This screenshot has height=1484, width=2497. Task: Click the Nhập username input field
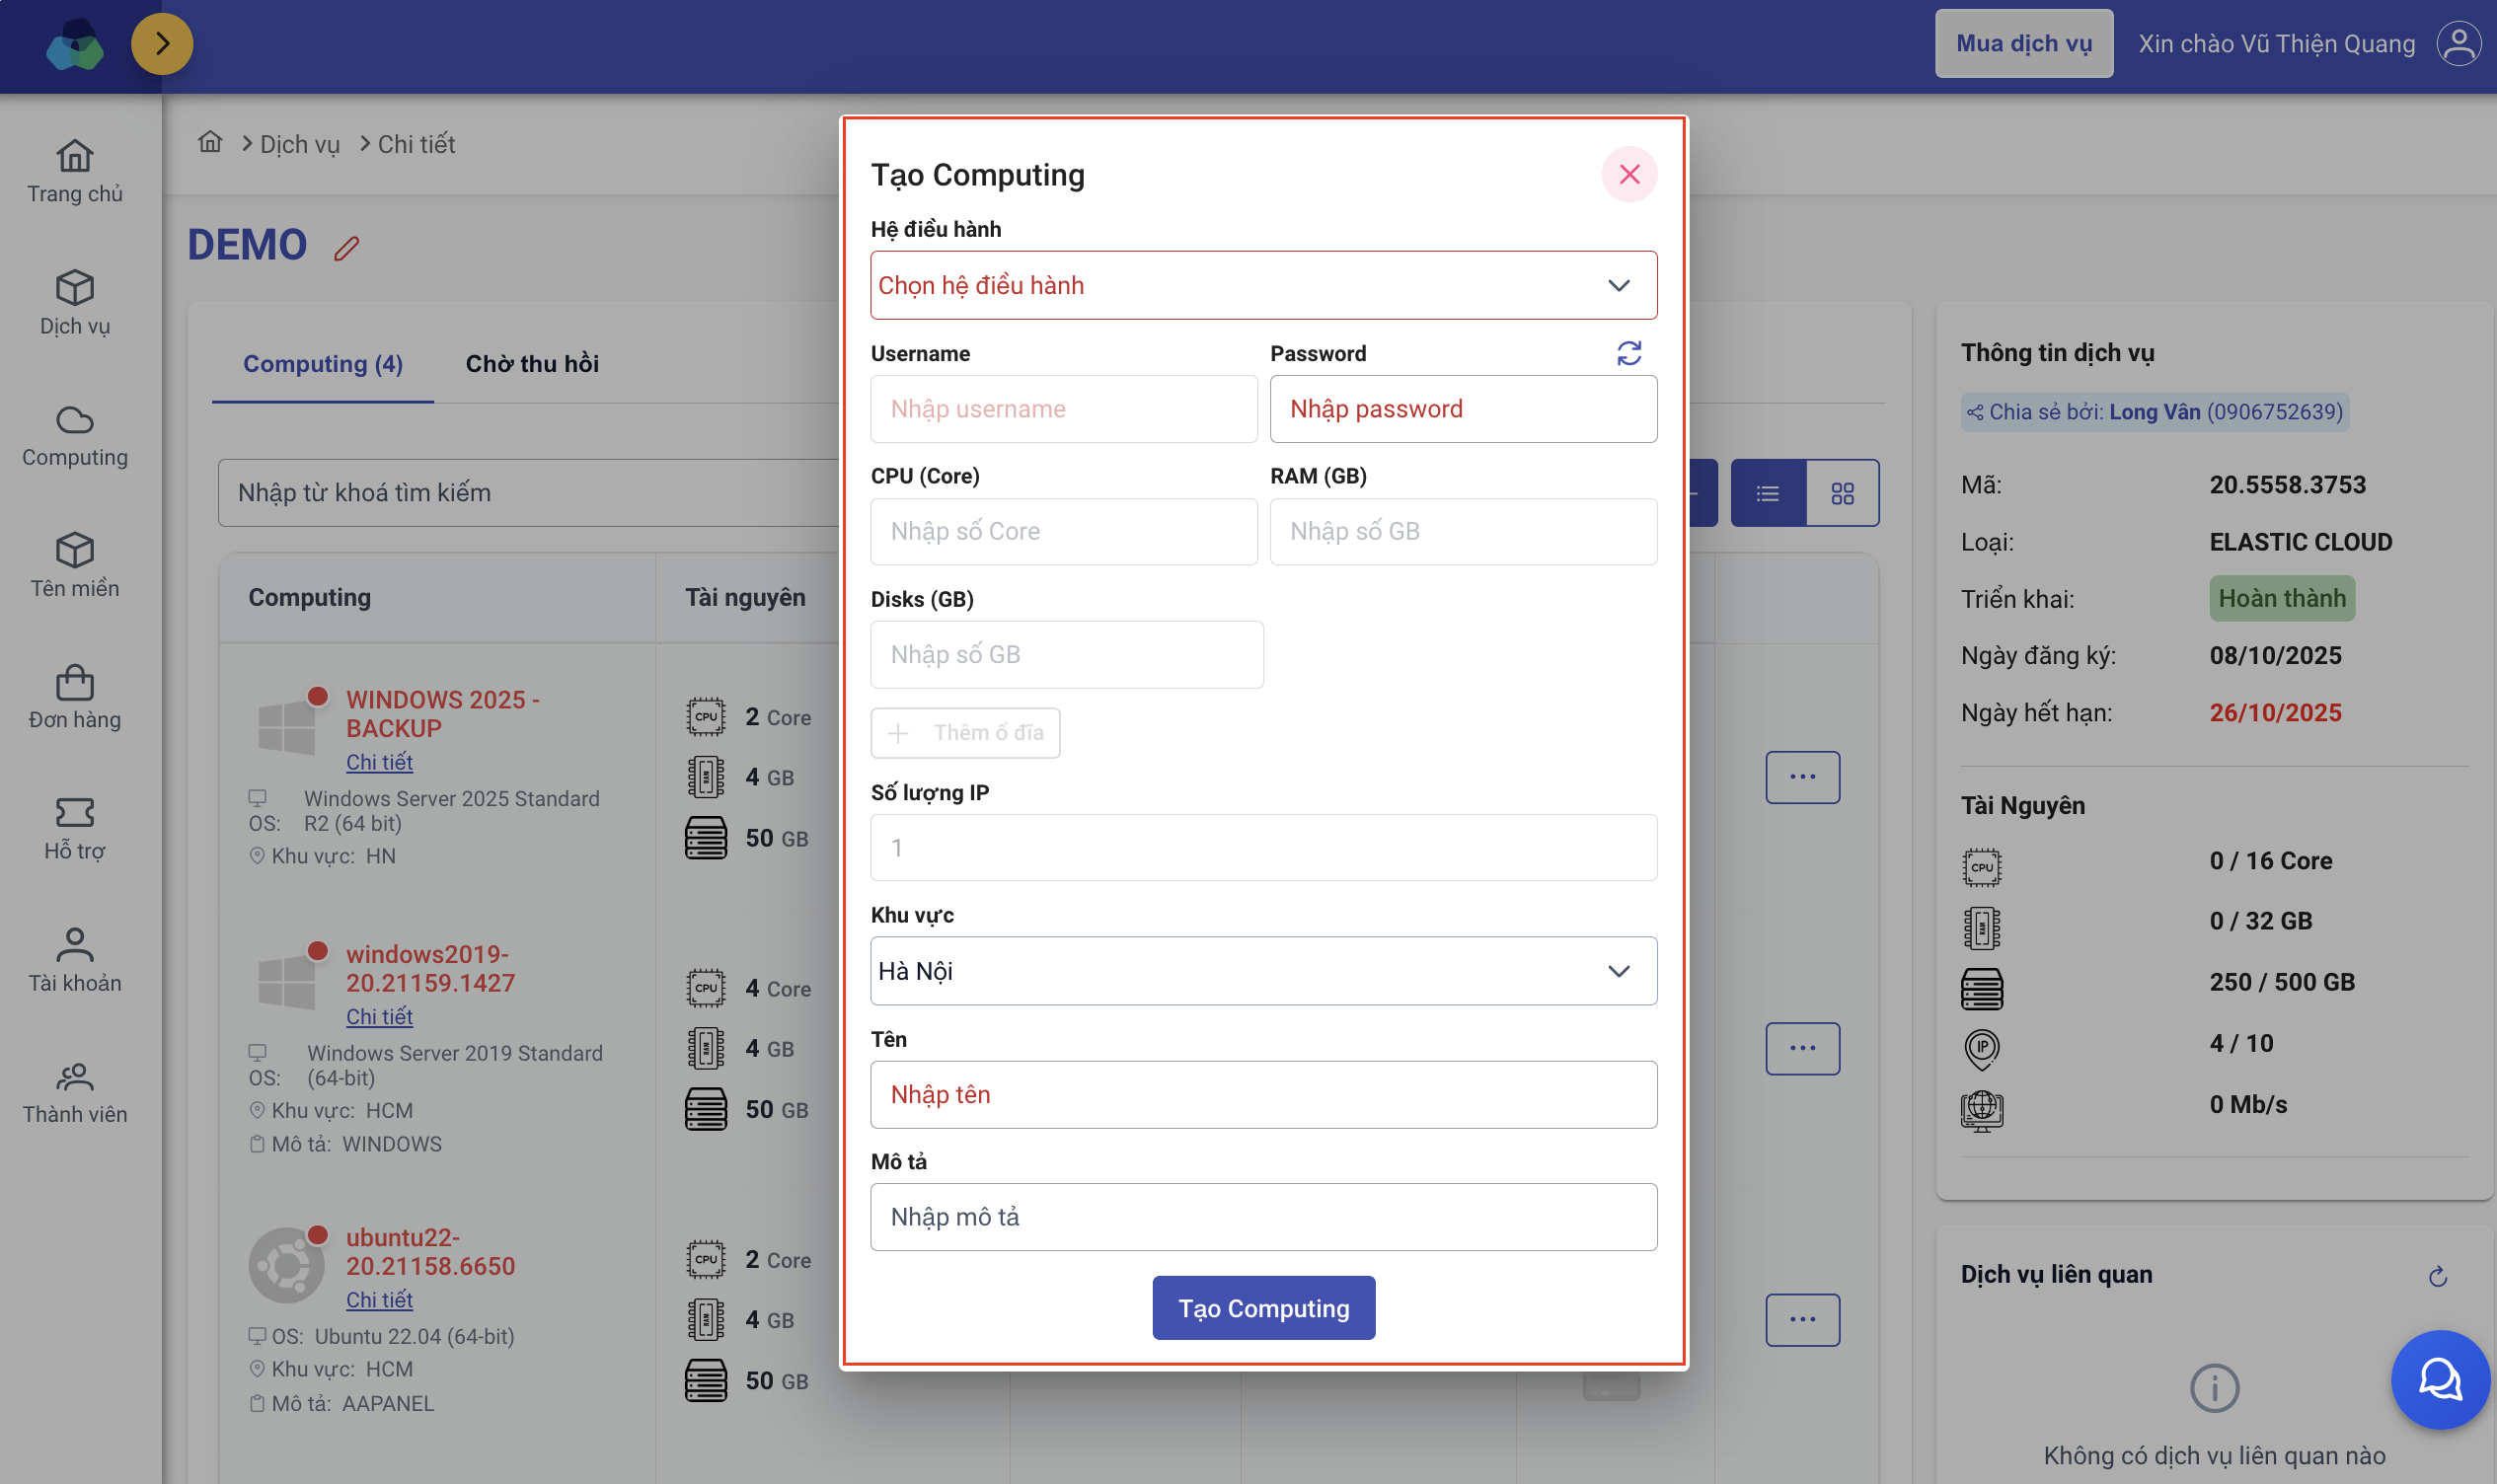click(1063, 409)
